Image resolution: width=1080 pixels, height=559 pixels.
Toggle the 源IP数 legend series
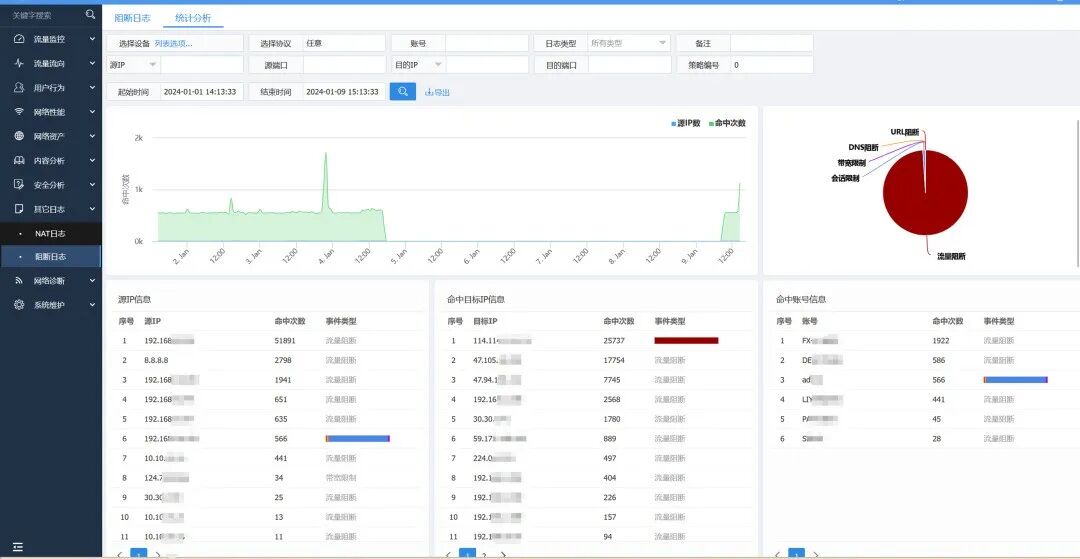coord(686,123)
